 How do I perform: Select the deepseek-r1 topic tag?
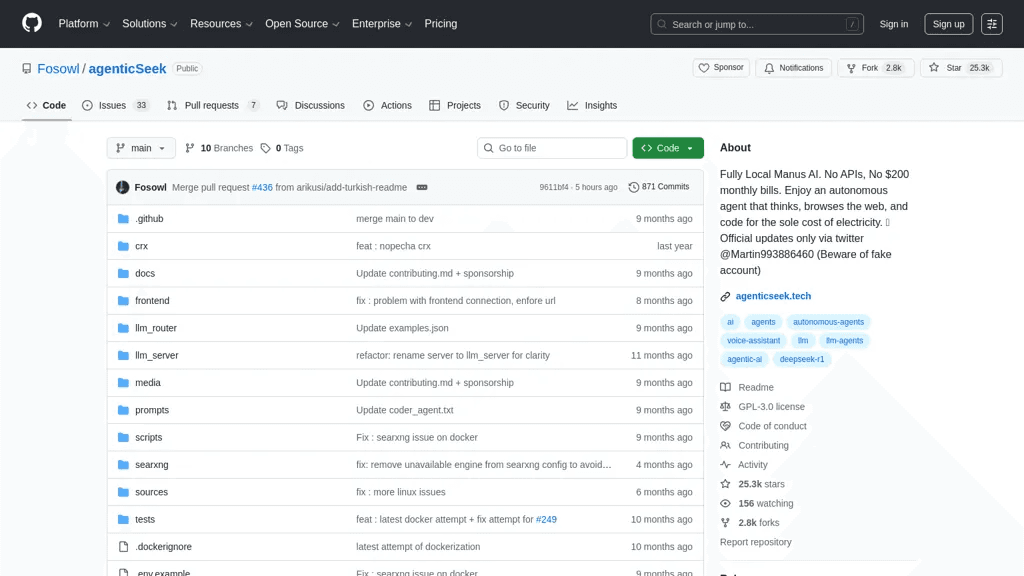[x=801, y=359]
